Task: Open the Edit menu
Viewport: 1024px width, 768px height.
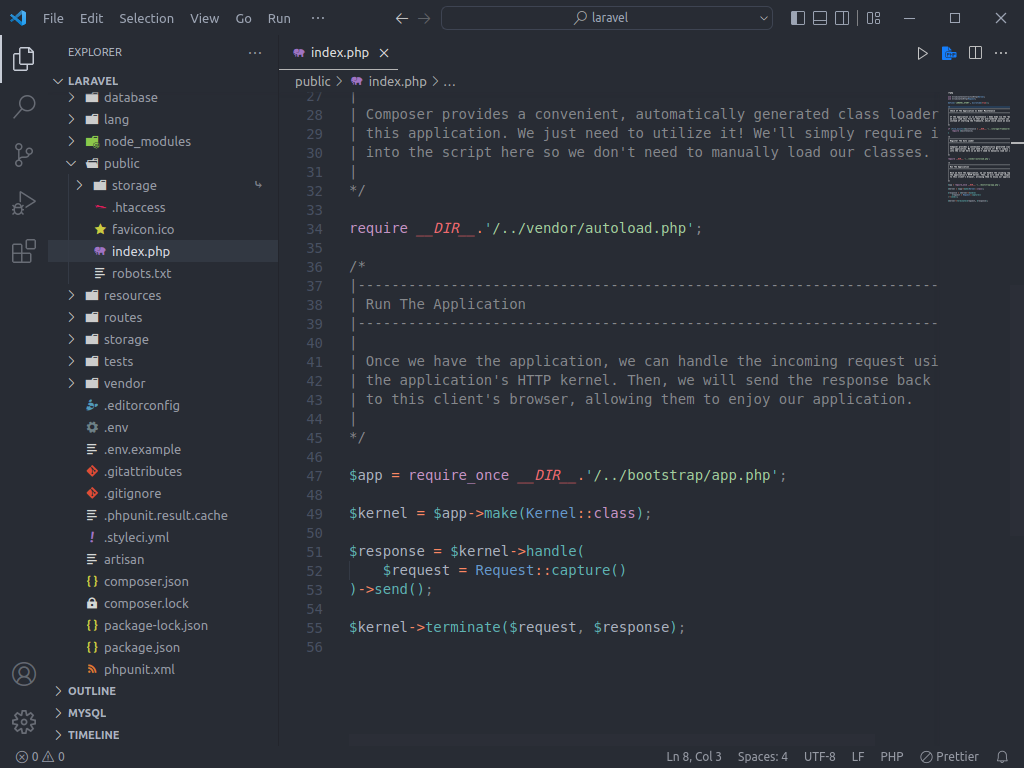Action: pos(91,18)
